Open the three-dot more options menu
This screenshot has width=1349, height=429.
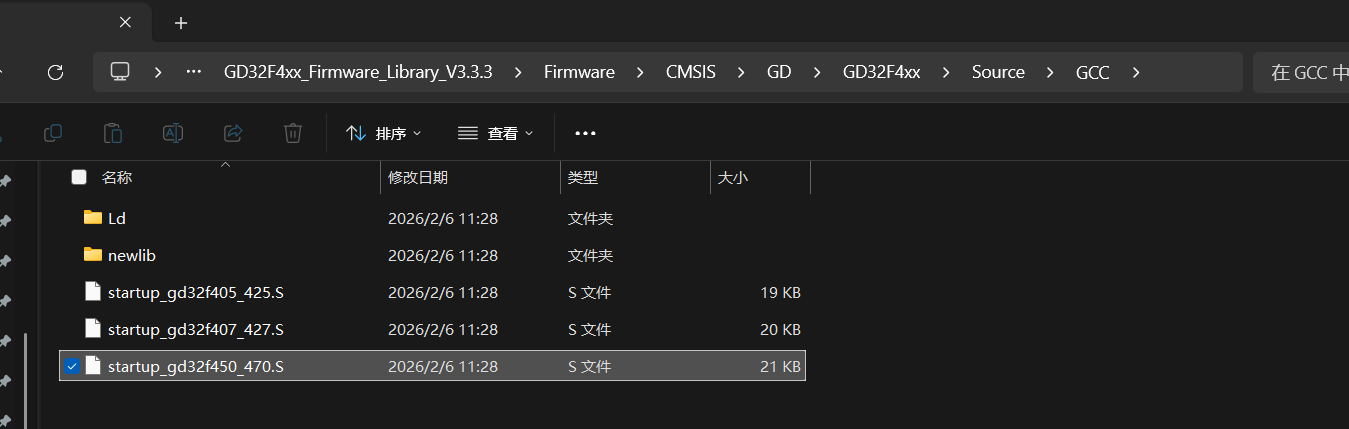586,133
